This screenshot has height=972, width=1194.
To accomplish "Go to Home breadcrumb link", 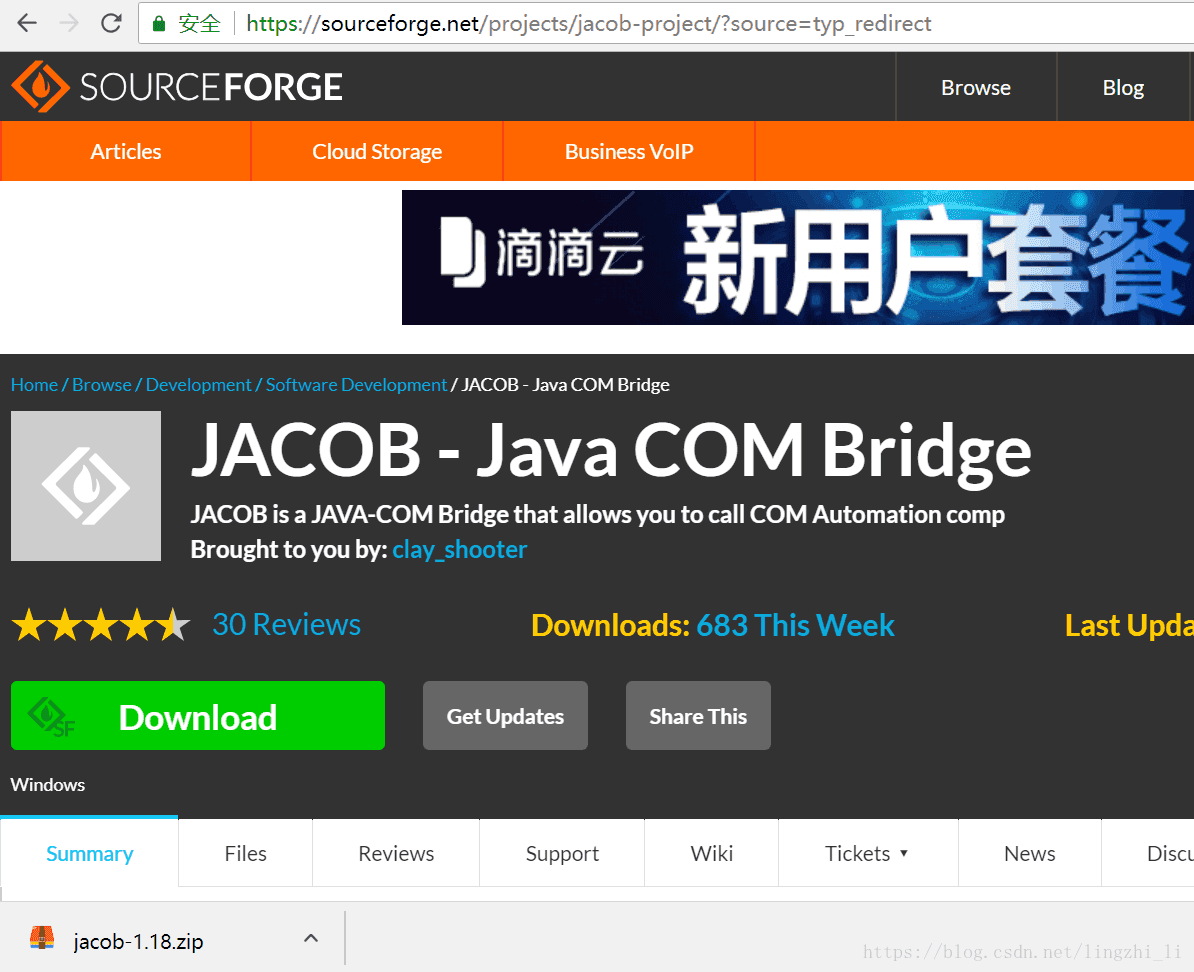I will (34, 385).
